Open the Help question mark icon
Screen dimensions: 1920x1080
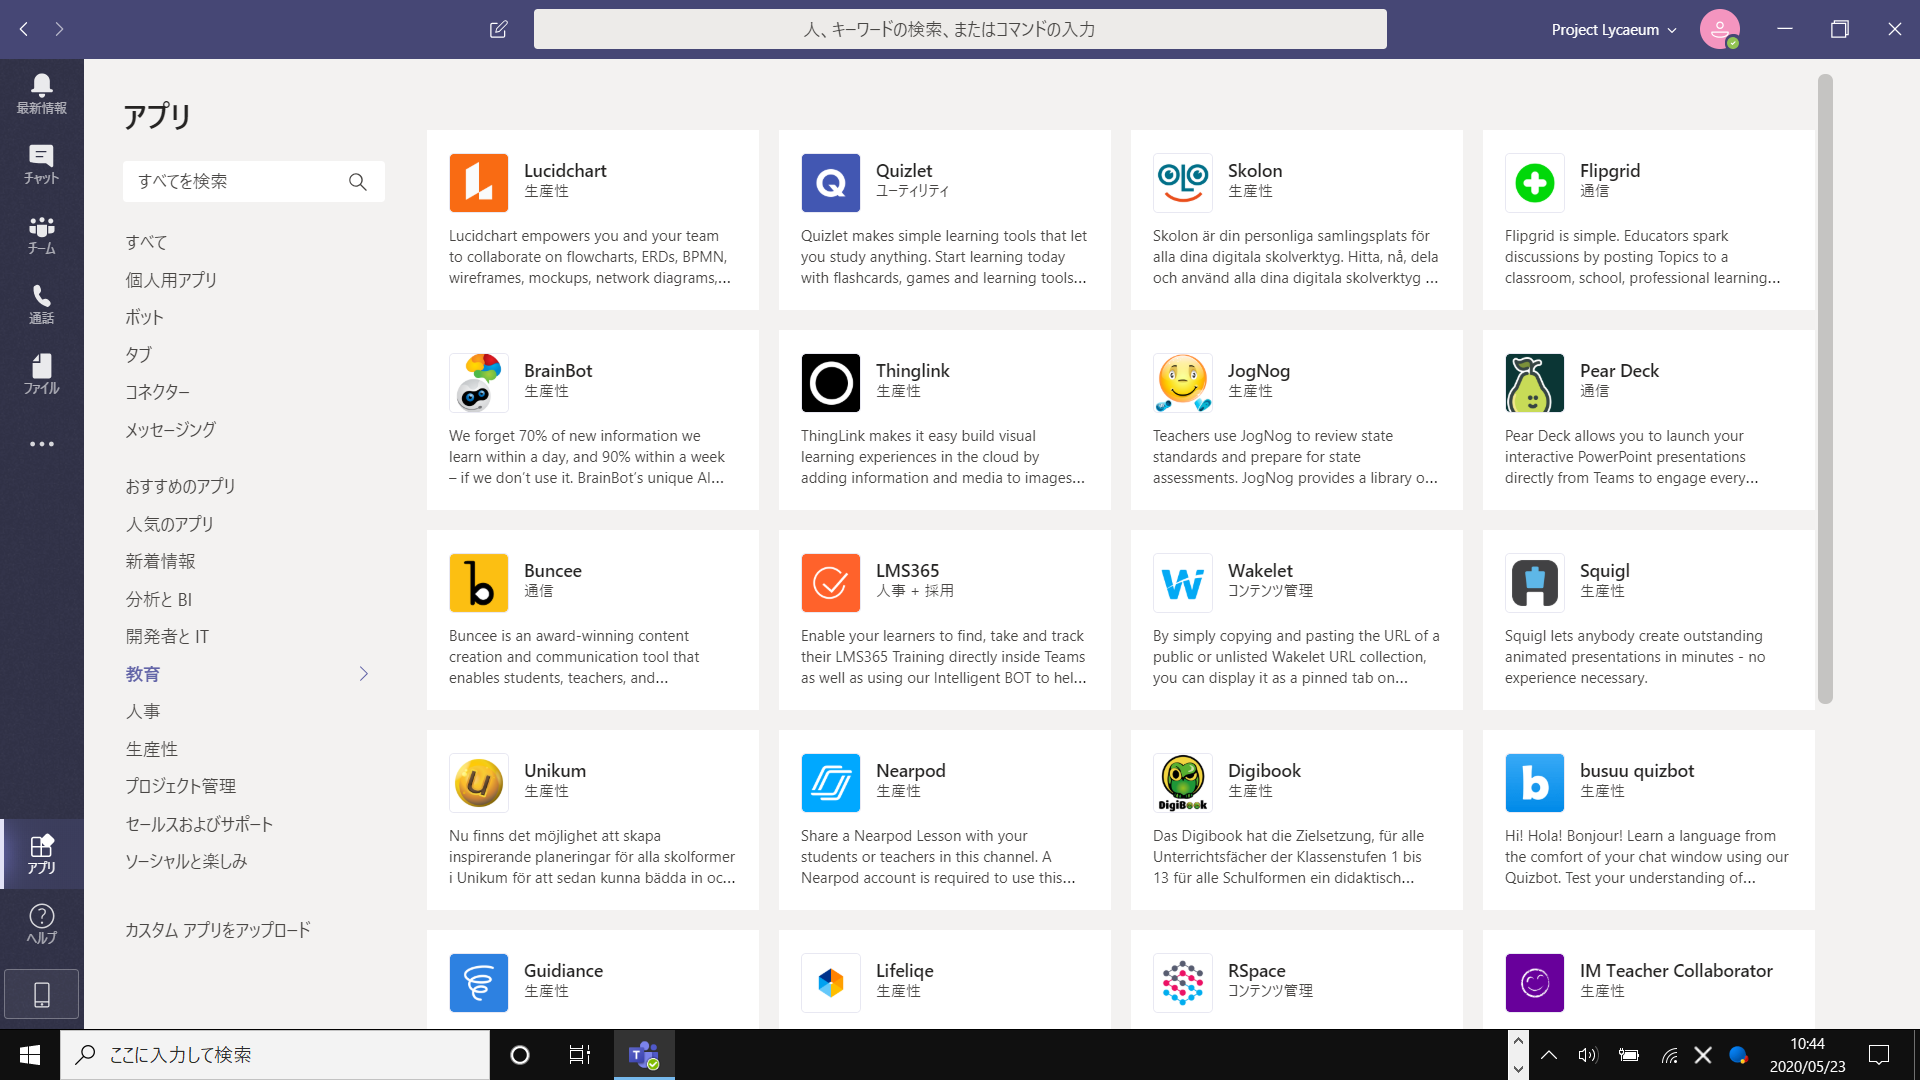(x=41, y=923)
